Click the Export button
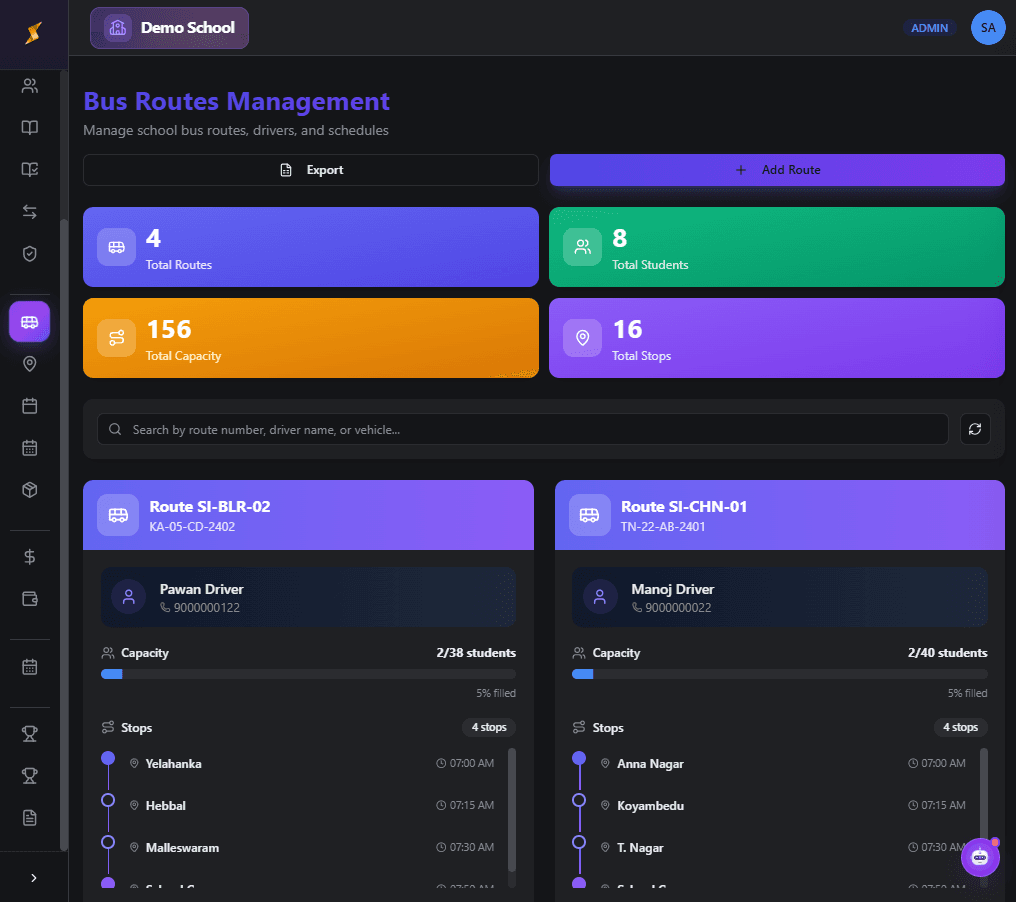Screen dimensions: 1016x902 coord(311,170)
